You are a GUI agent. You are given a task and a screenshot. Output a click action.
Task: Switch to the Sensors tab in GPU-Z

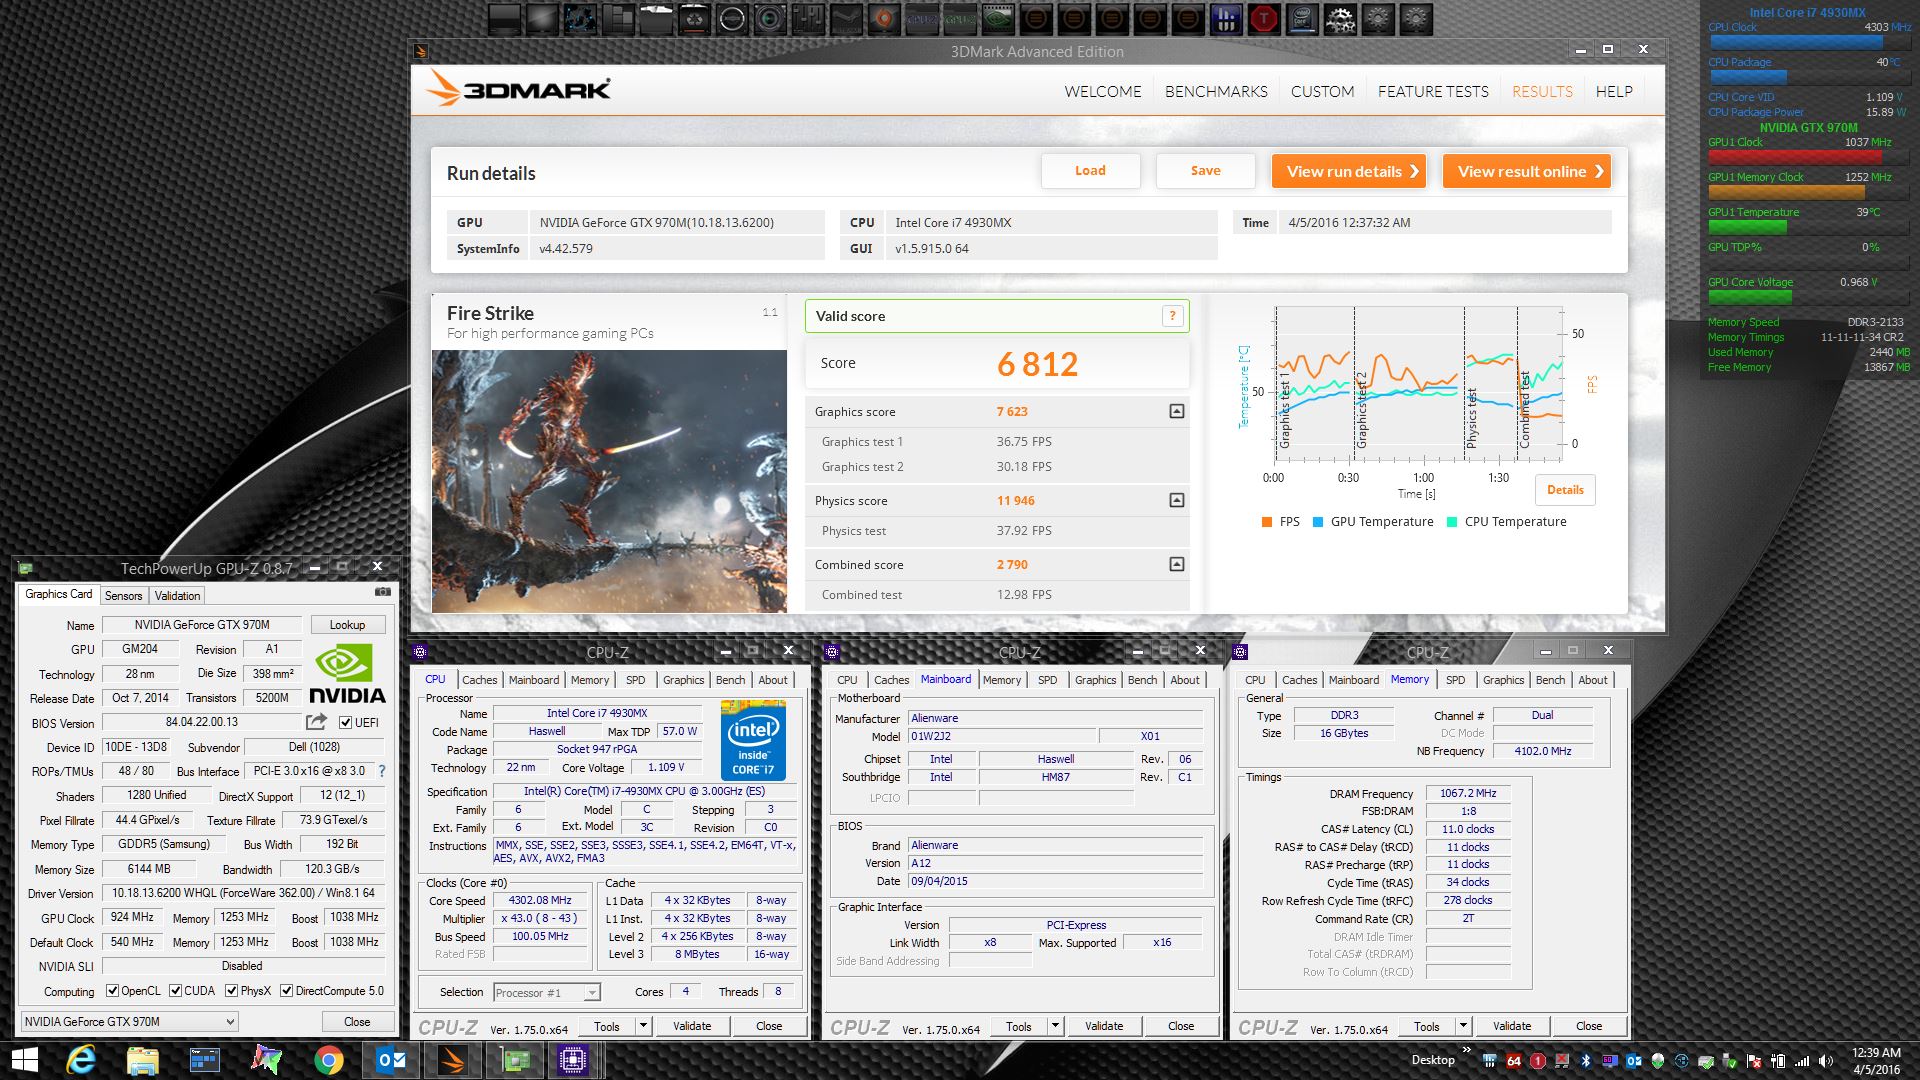point(124,595)
